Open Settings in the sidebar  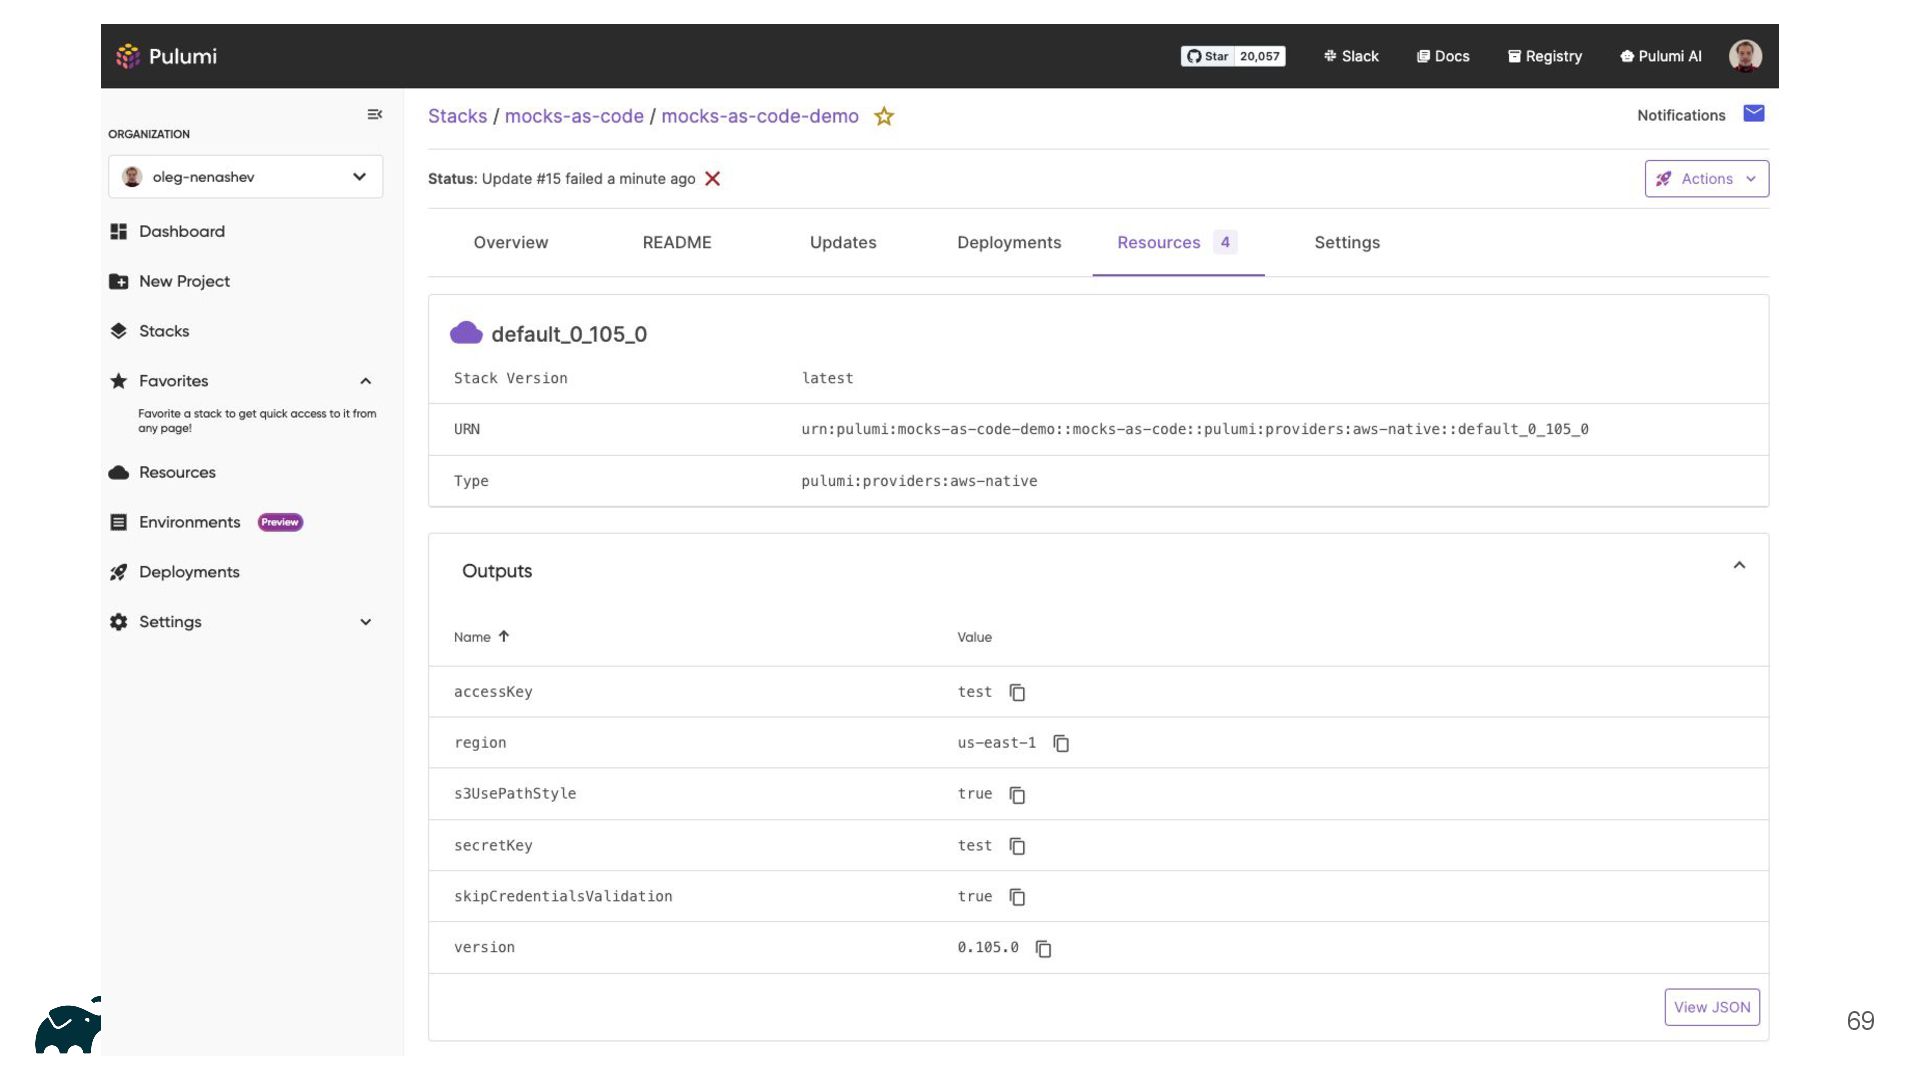click(170, 622)
